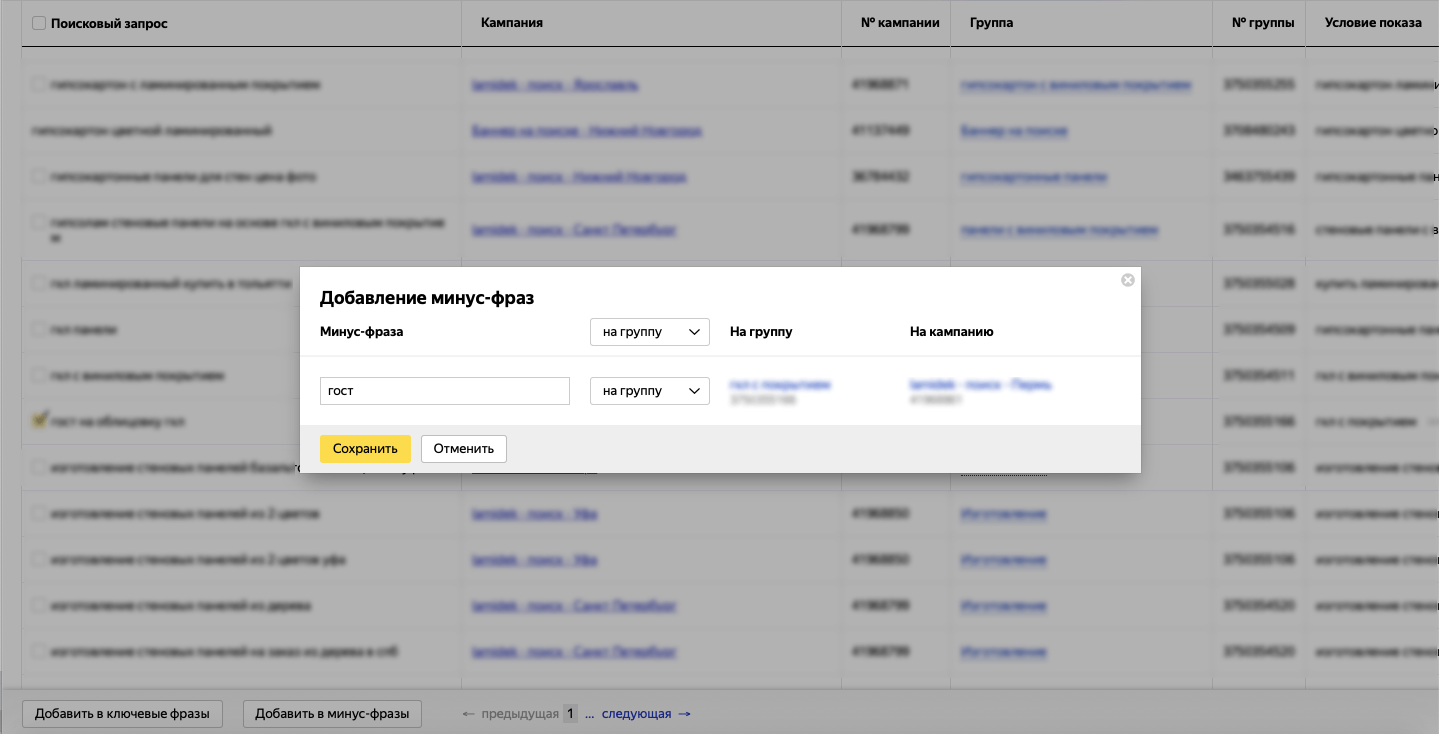The image size is (1439, 734).
Task: Click the minus-phrase input containing гост
Action: (444, 391)
